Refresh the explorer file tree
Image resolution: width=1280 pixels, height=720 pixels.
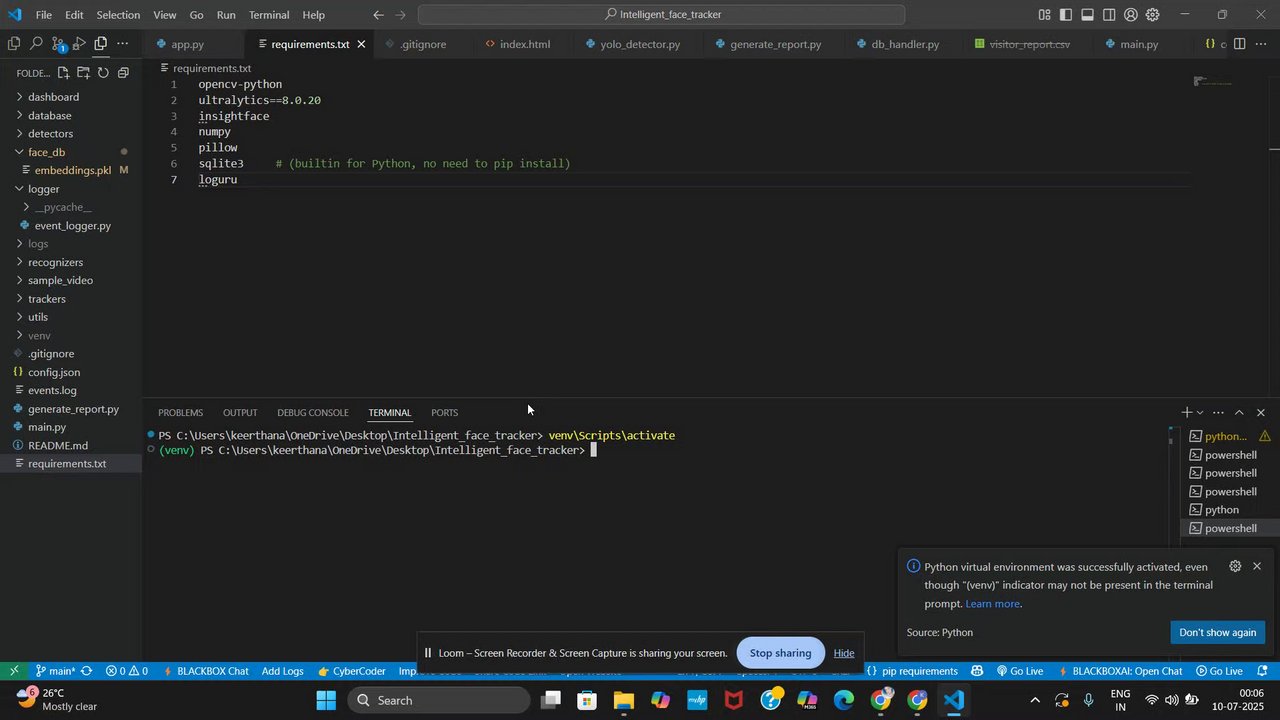pos(103,73)
